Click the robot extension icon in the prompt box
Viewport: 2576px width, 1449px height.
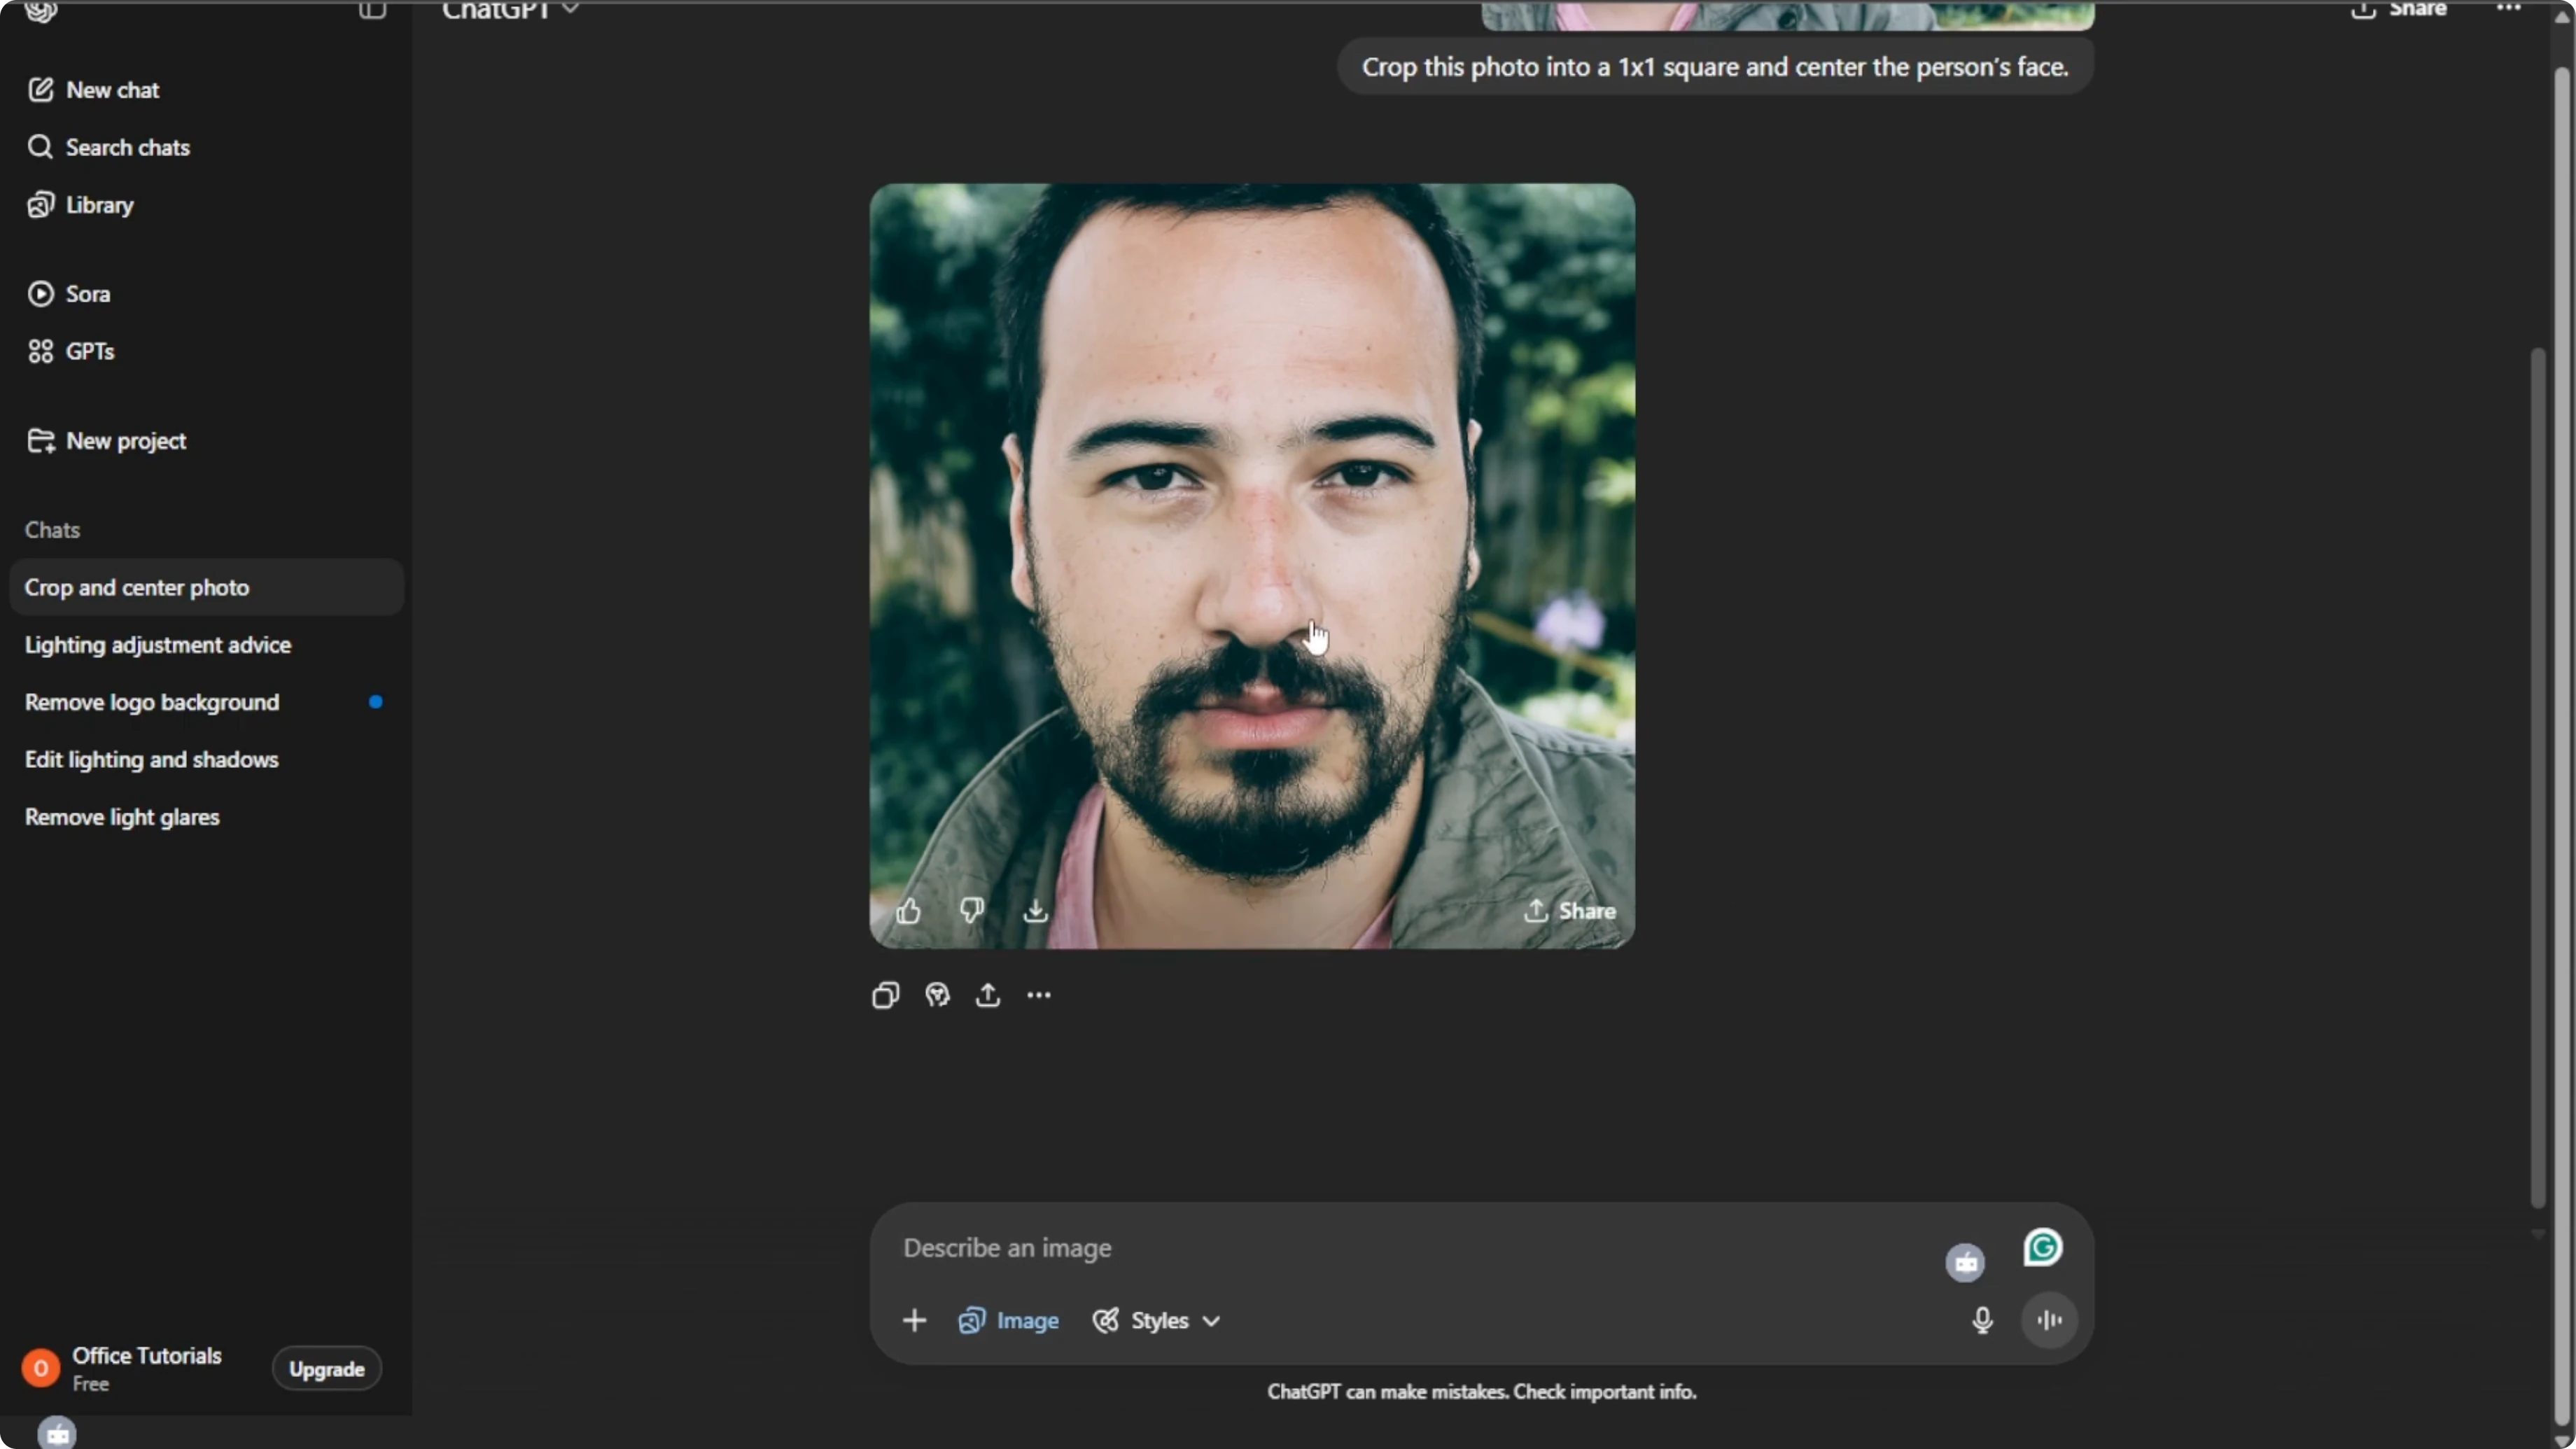click(x=1965, y=1262)
